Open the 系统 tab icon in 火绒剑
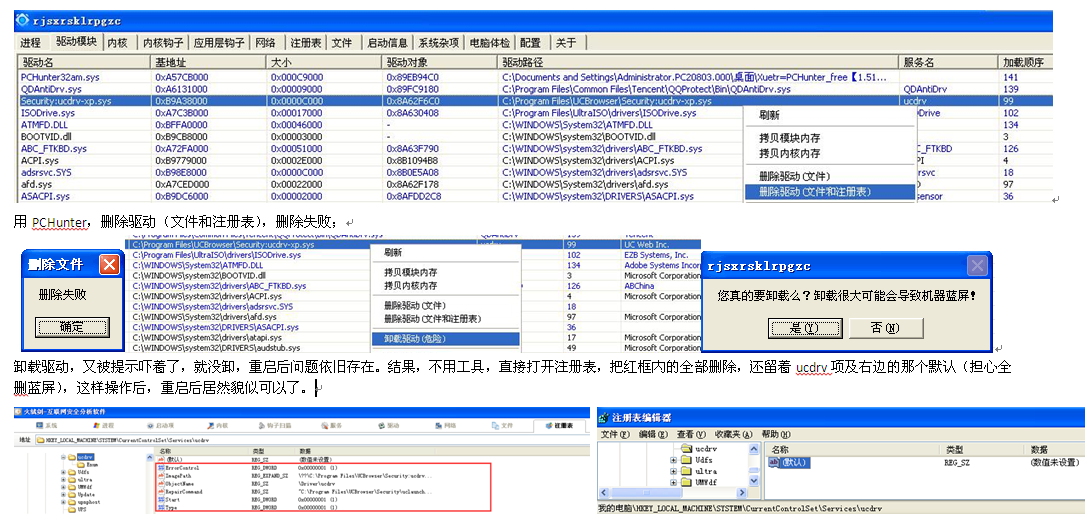1089x529 pixels. (x=40, y=425)
